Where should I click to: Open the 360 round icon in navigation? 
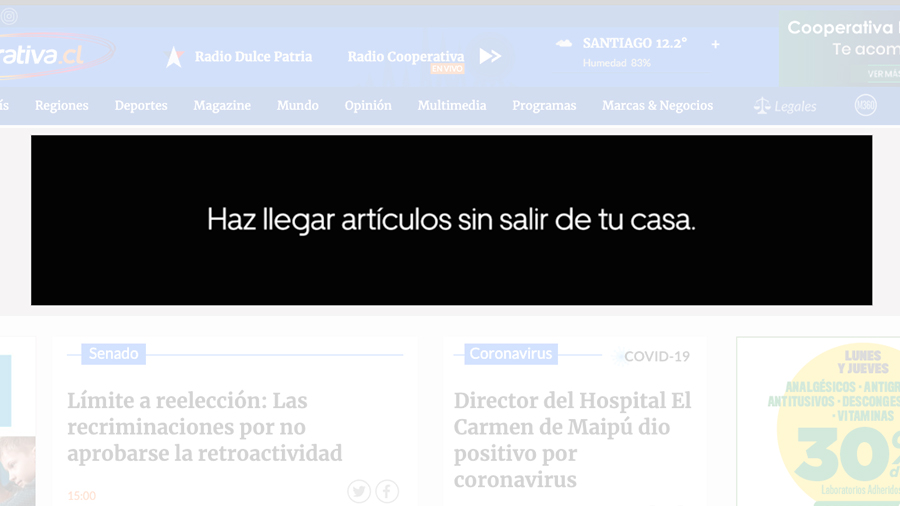(865, 105)
